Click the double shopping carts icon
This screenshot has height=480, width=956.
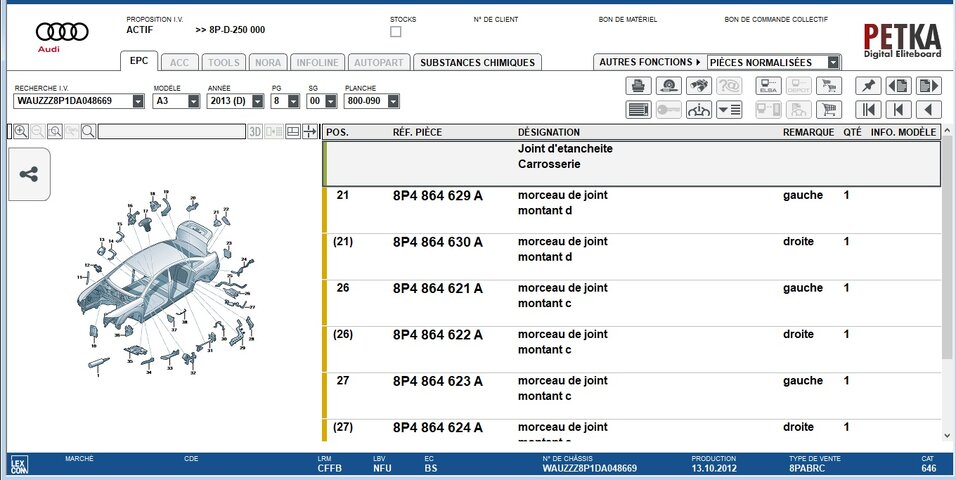click(829, 86)
